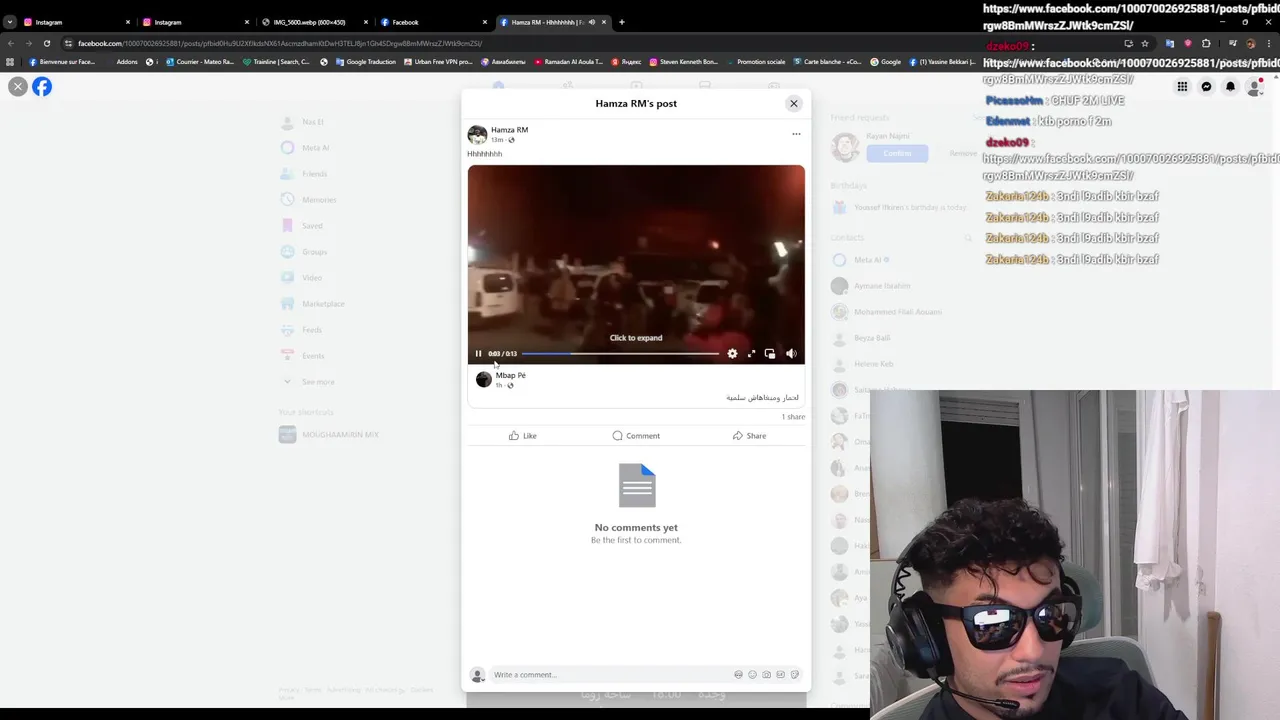Open a new browser tab
Image resolution: width=1280 pixels, height=720 pixels.
[621, 22]
